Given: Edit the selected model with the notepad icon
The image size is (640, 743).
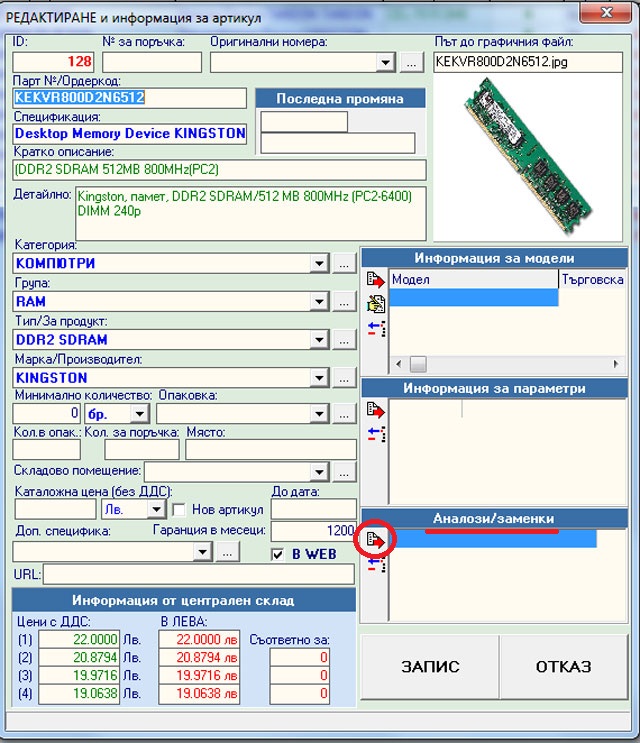Looking at the screenshot, I should pos(376,304).
